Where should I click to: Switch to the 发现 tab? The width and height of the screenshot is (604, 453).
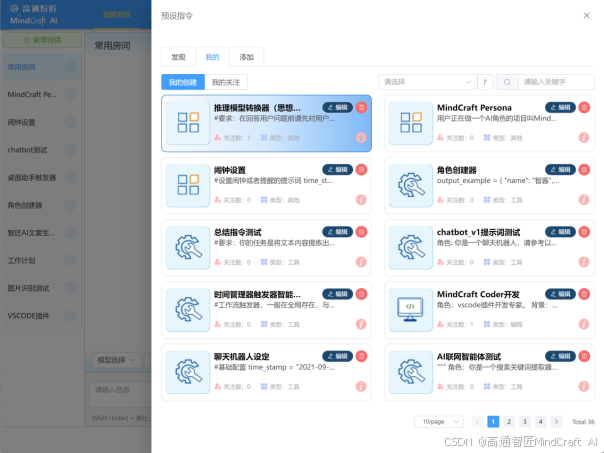178,57
